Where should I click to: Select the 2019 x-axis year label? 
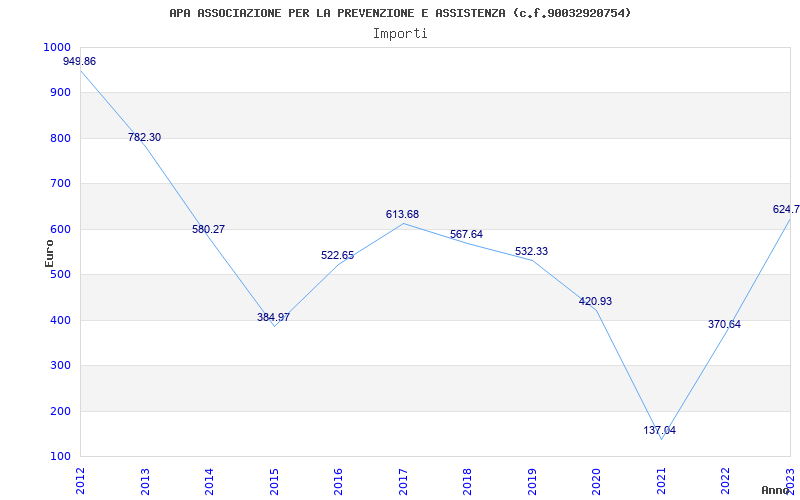(x=532, y=479)
